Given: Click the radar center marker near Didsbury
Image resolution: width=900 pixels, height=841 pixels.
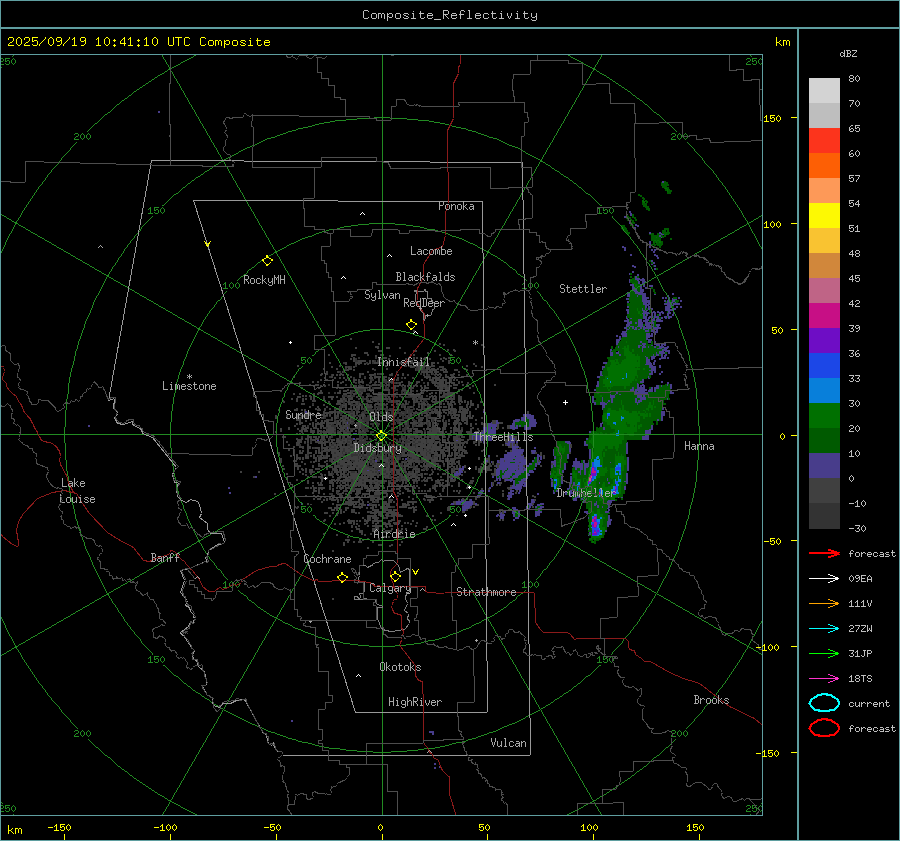Looking at the screenshot, I should point(381,435).
